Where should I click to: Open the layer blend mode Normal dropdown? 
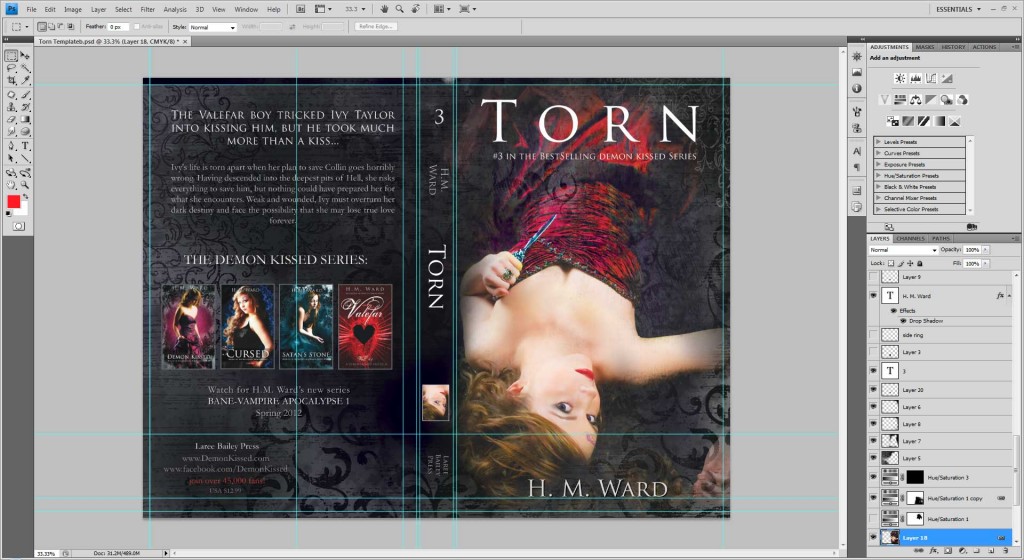903,250
